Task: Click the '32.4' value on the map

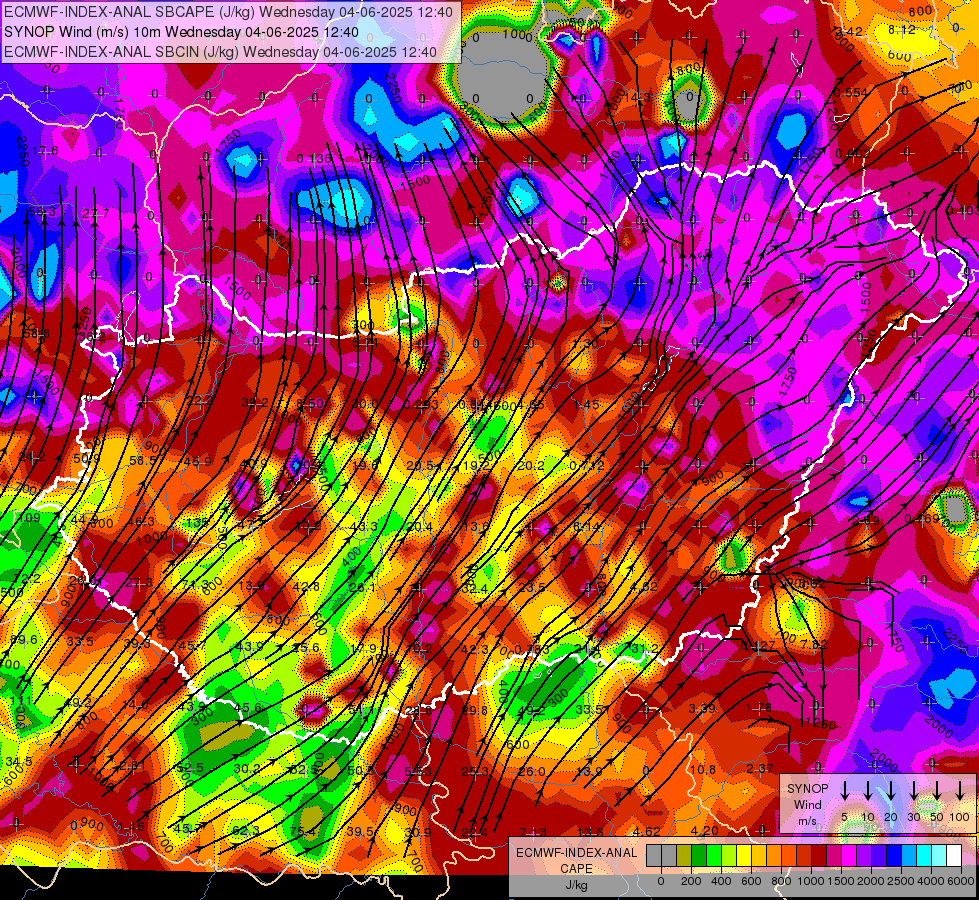Action: [x=475, y=588]
